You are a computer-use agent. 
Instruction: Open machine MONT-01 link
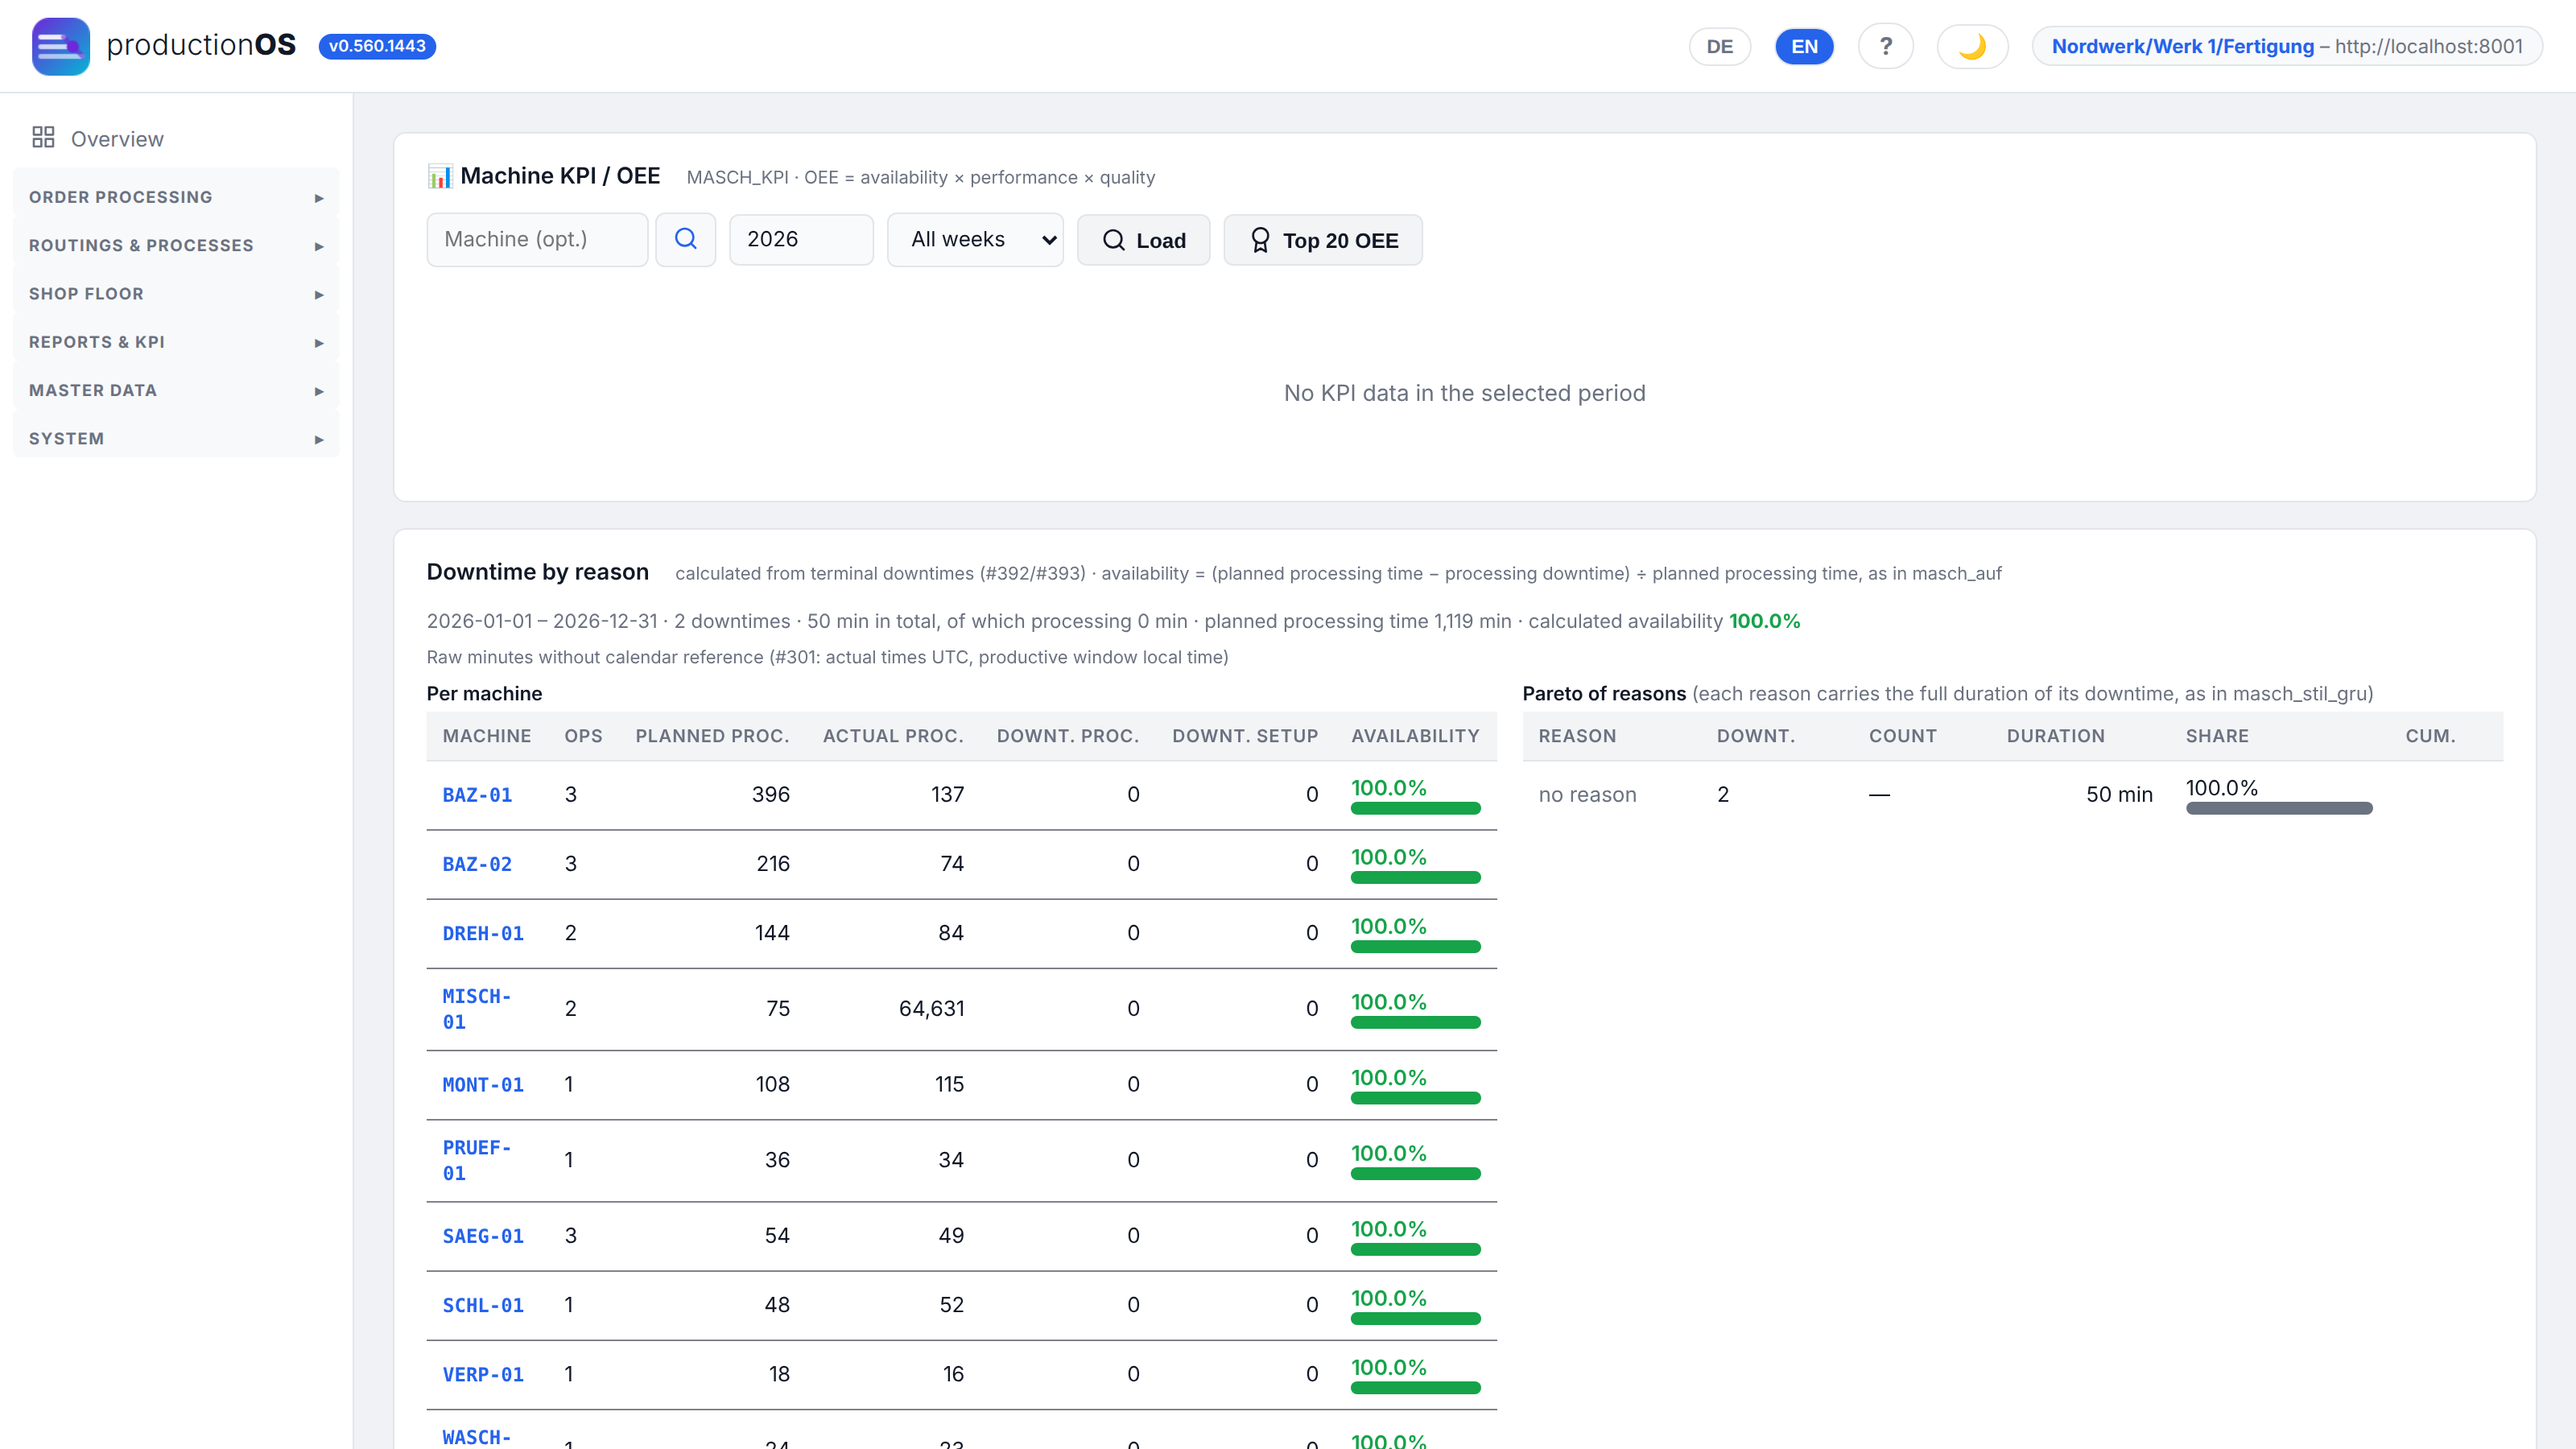click(x=483, y=1085)
